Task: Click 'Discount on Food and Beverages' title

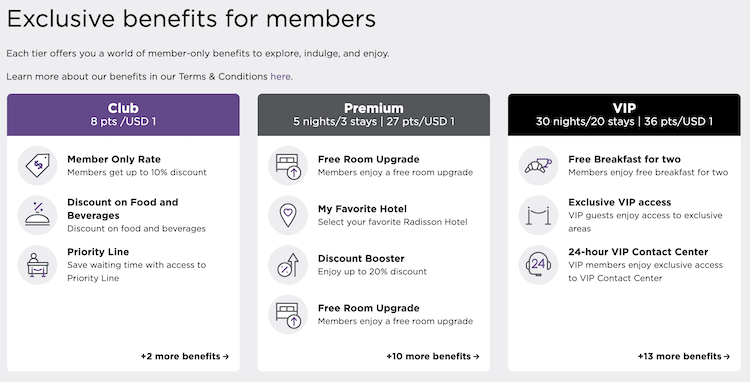Action: [x=122, y=208]
